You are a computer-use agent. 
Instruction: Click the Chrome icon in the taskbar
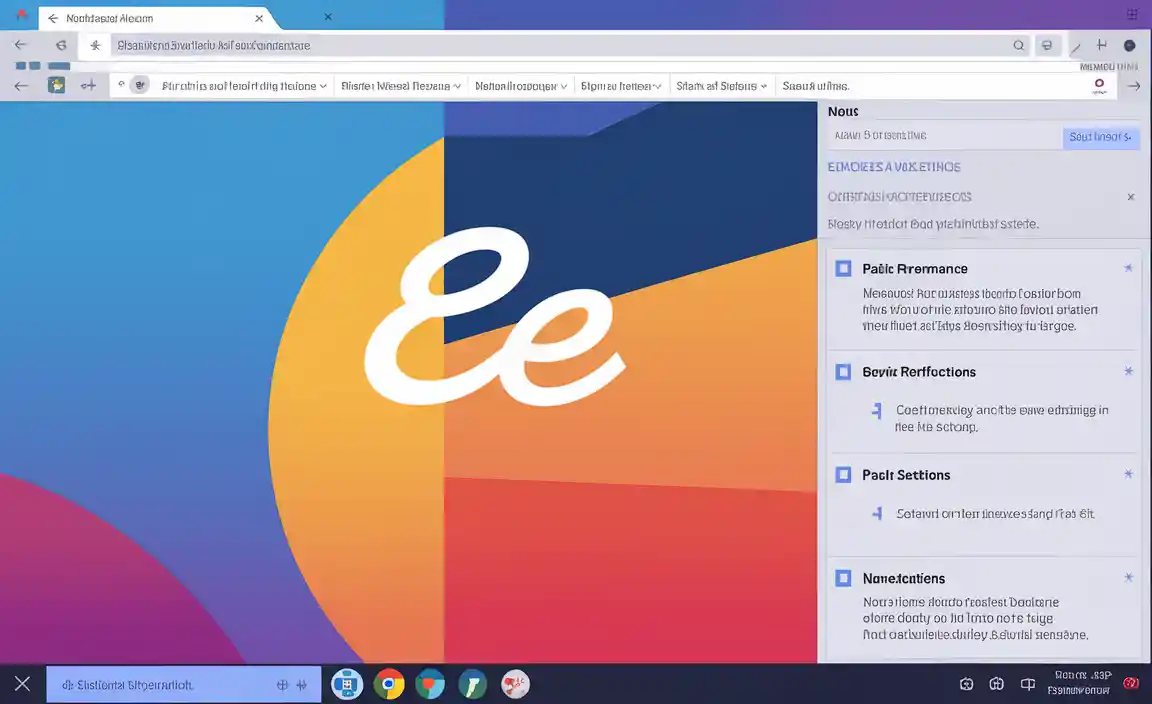[x=389, y=684]
